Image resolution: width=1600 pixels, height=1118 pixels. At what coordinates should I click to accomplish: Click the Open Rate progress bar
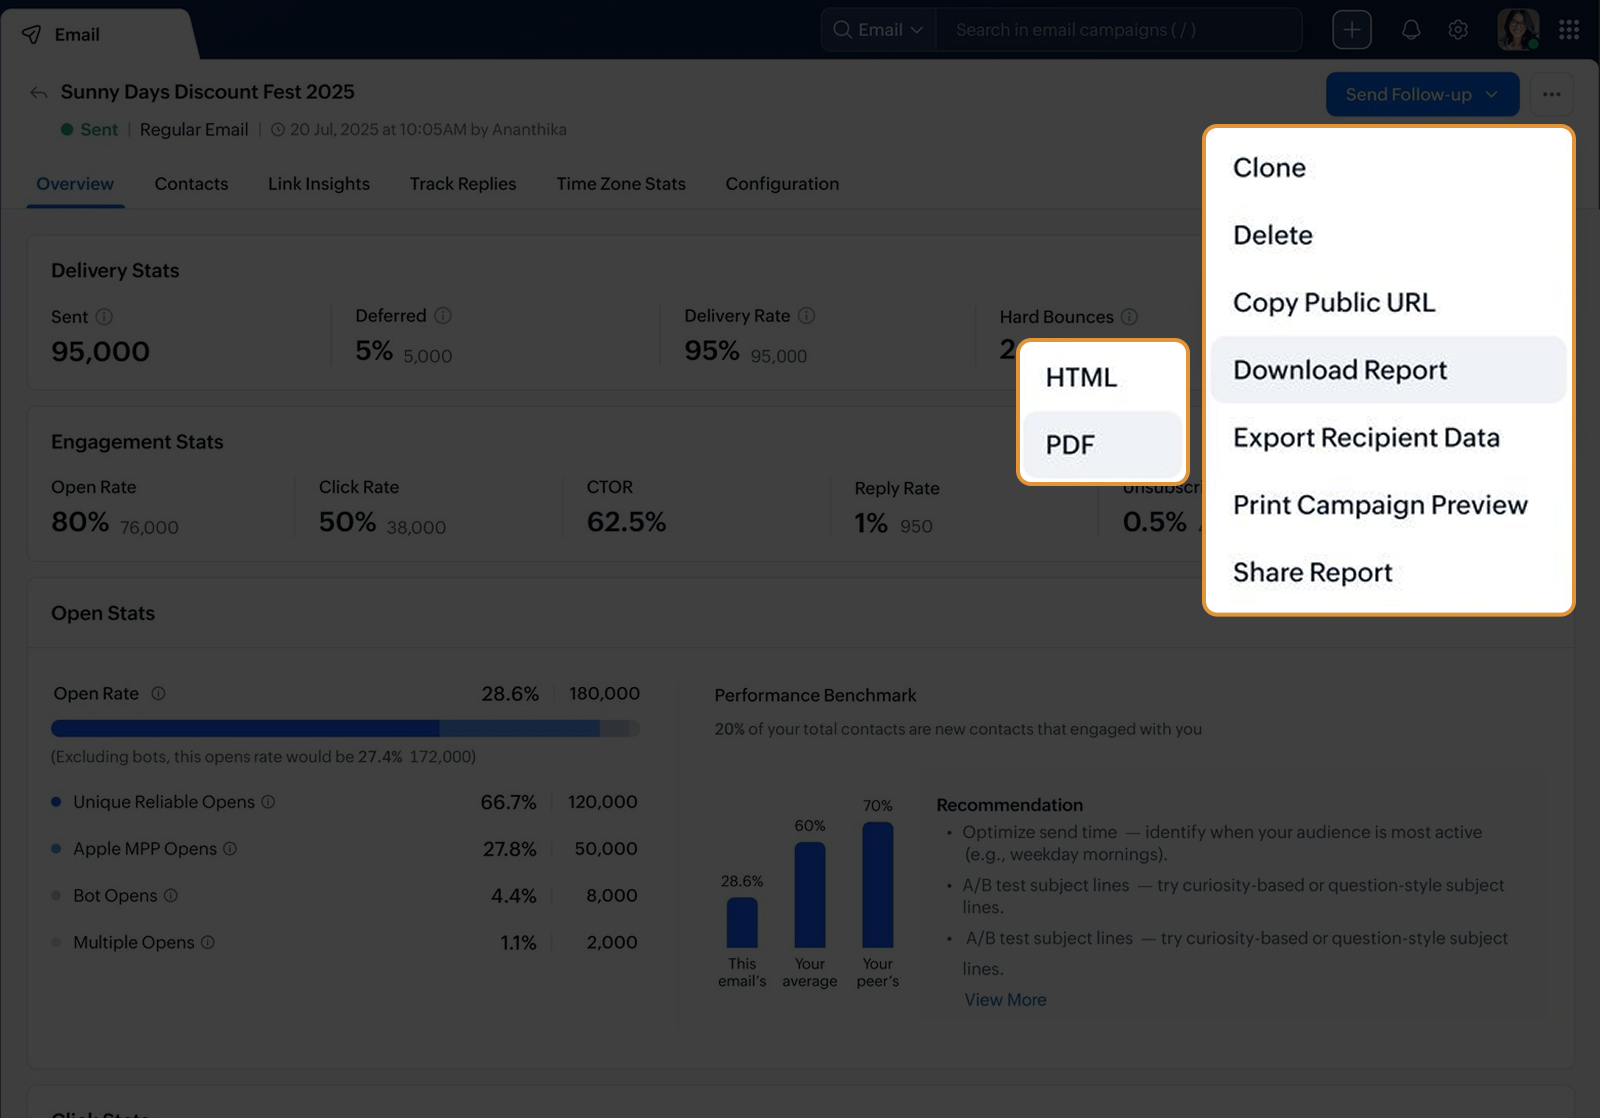click(345, 729)
